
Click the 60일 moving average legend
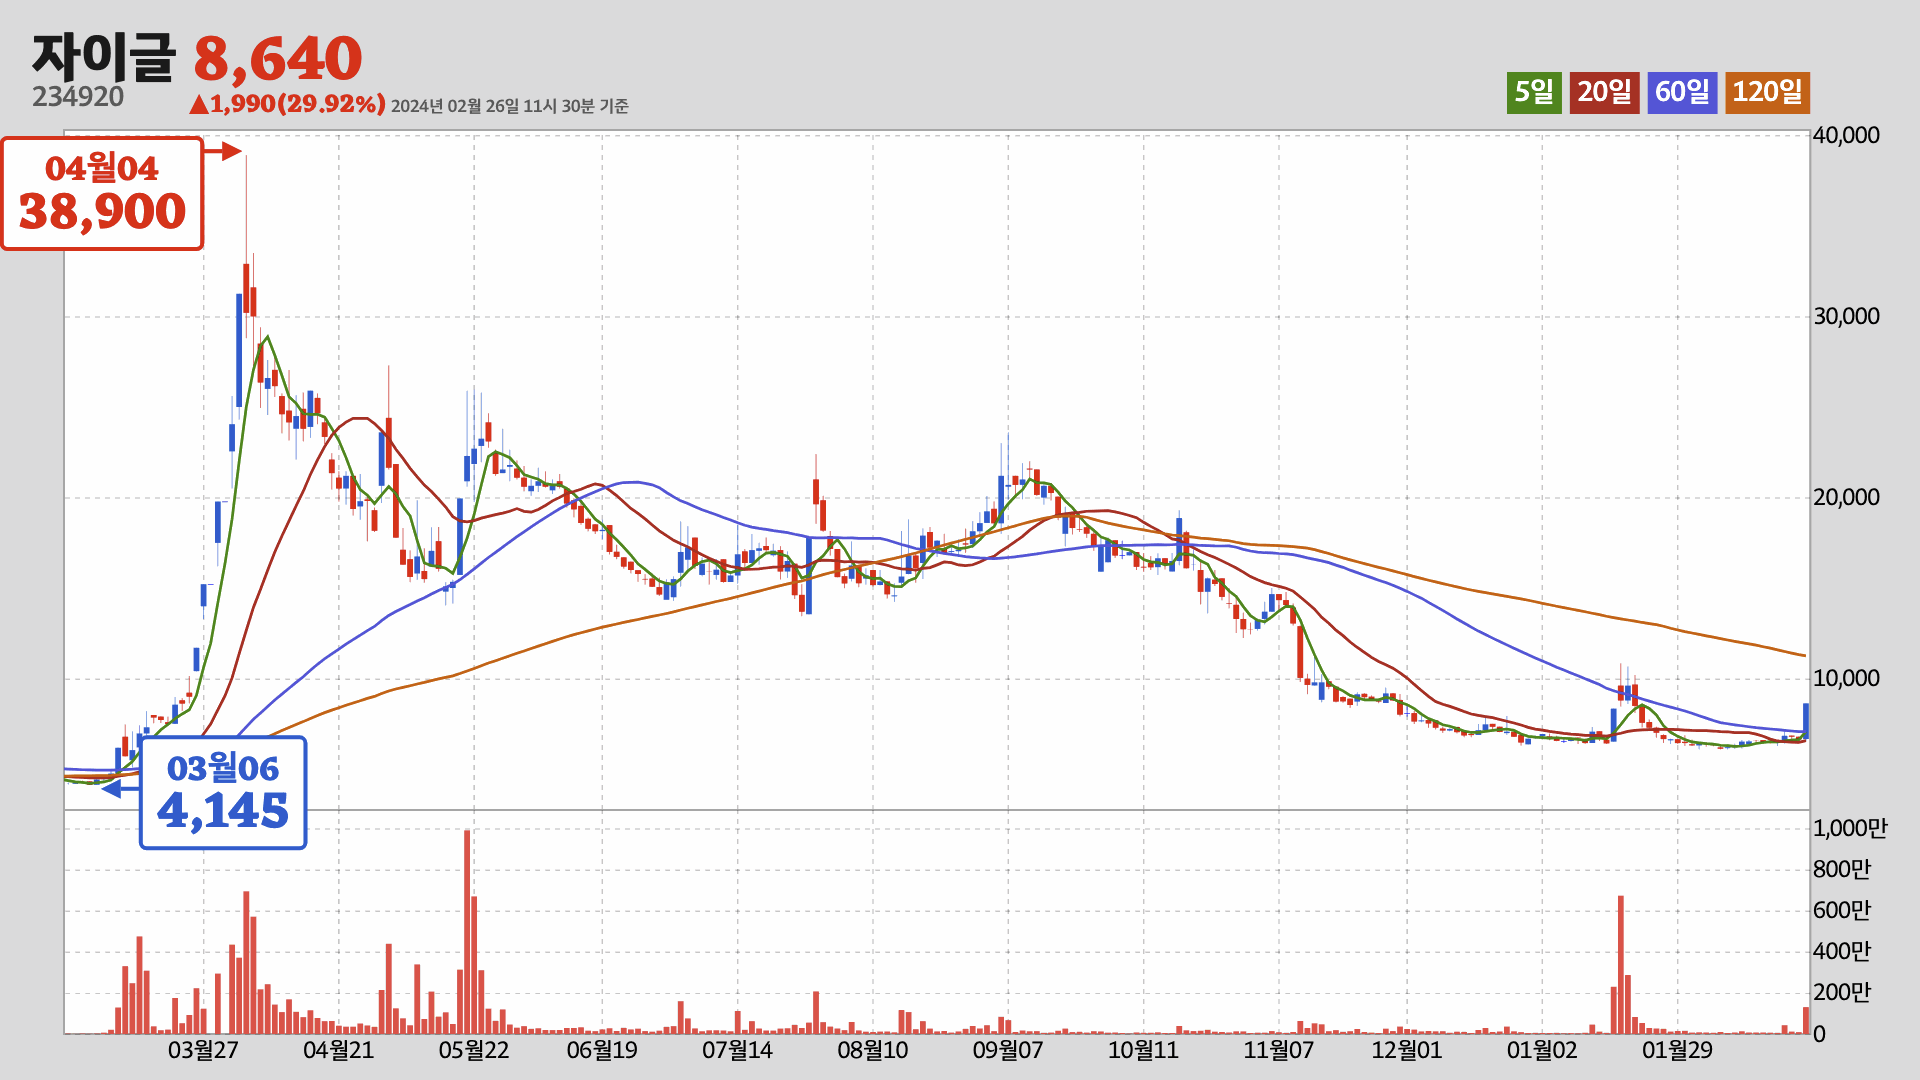point(1682,93)
